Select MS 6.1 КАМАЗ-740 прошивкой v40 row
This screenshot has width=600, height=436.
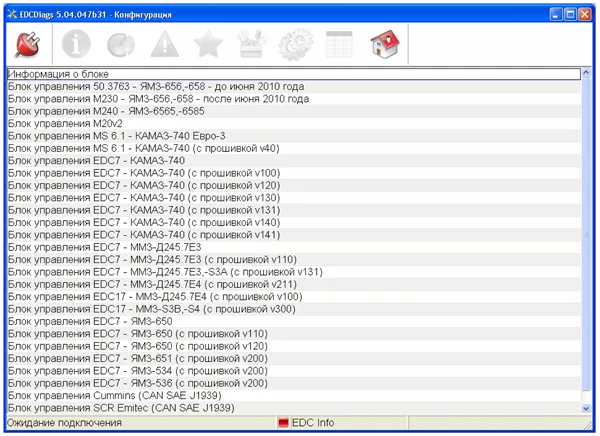[x=294, y=148]
